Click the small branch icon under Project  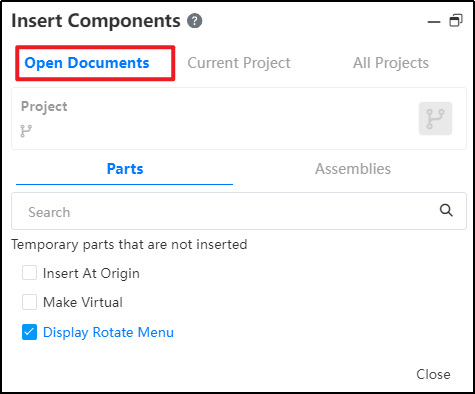click(x=26, y=131)
